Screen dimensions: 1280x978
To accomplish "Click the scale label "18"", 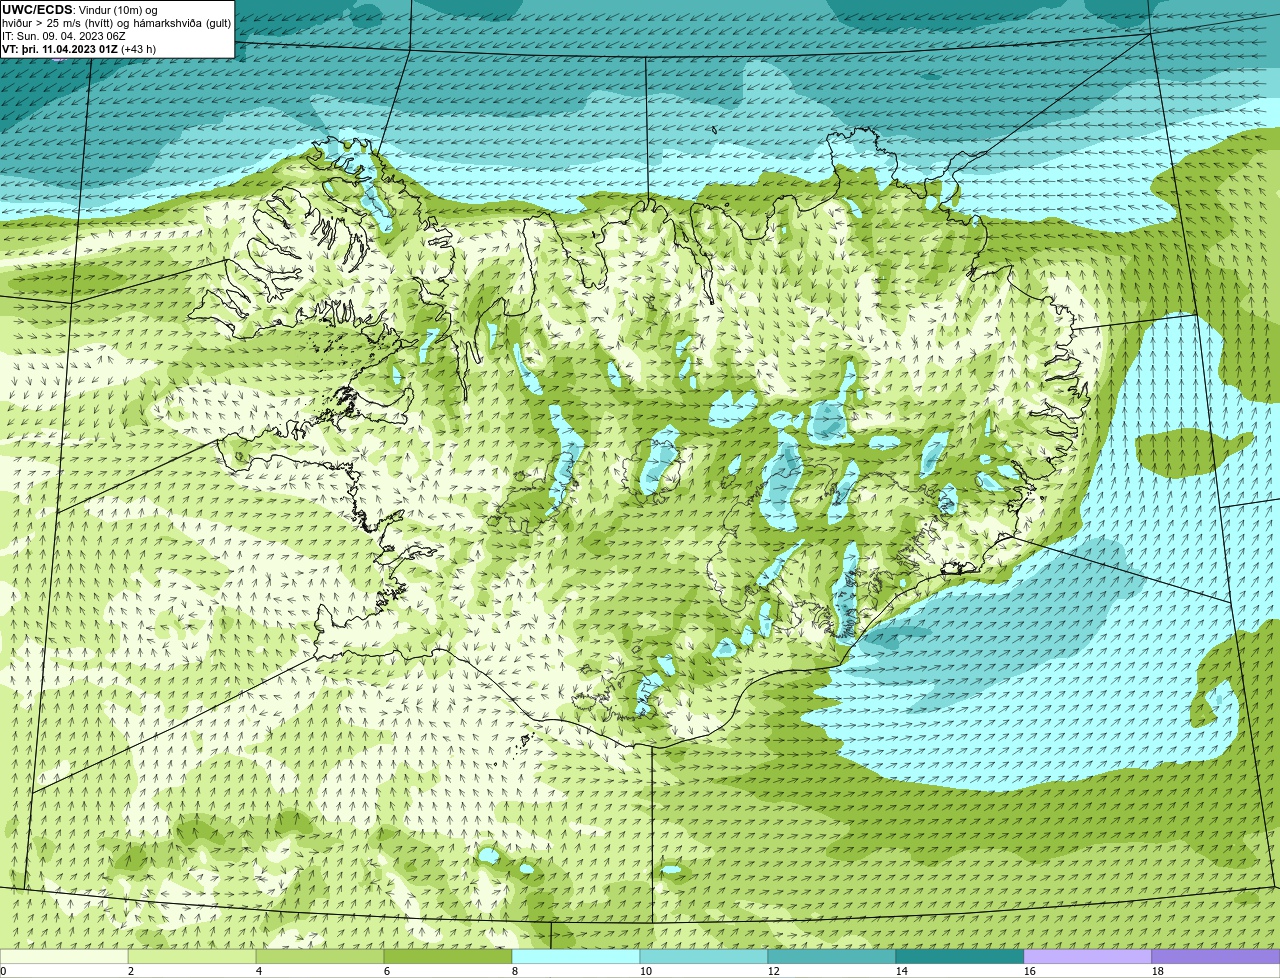I will [1158, 971].
